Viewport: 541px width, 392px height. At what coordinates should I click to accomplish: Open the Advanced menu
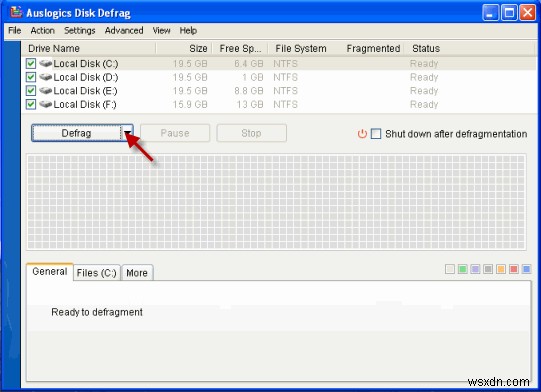(124, 30)
